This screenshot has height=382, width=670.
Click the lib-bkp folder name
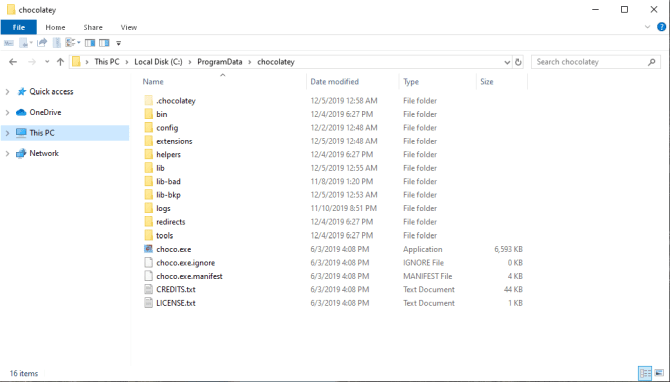coord(168,195)
